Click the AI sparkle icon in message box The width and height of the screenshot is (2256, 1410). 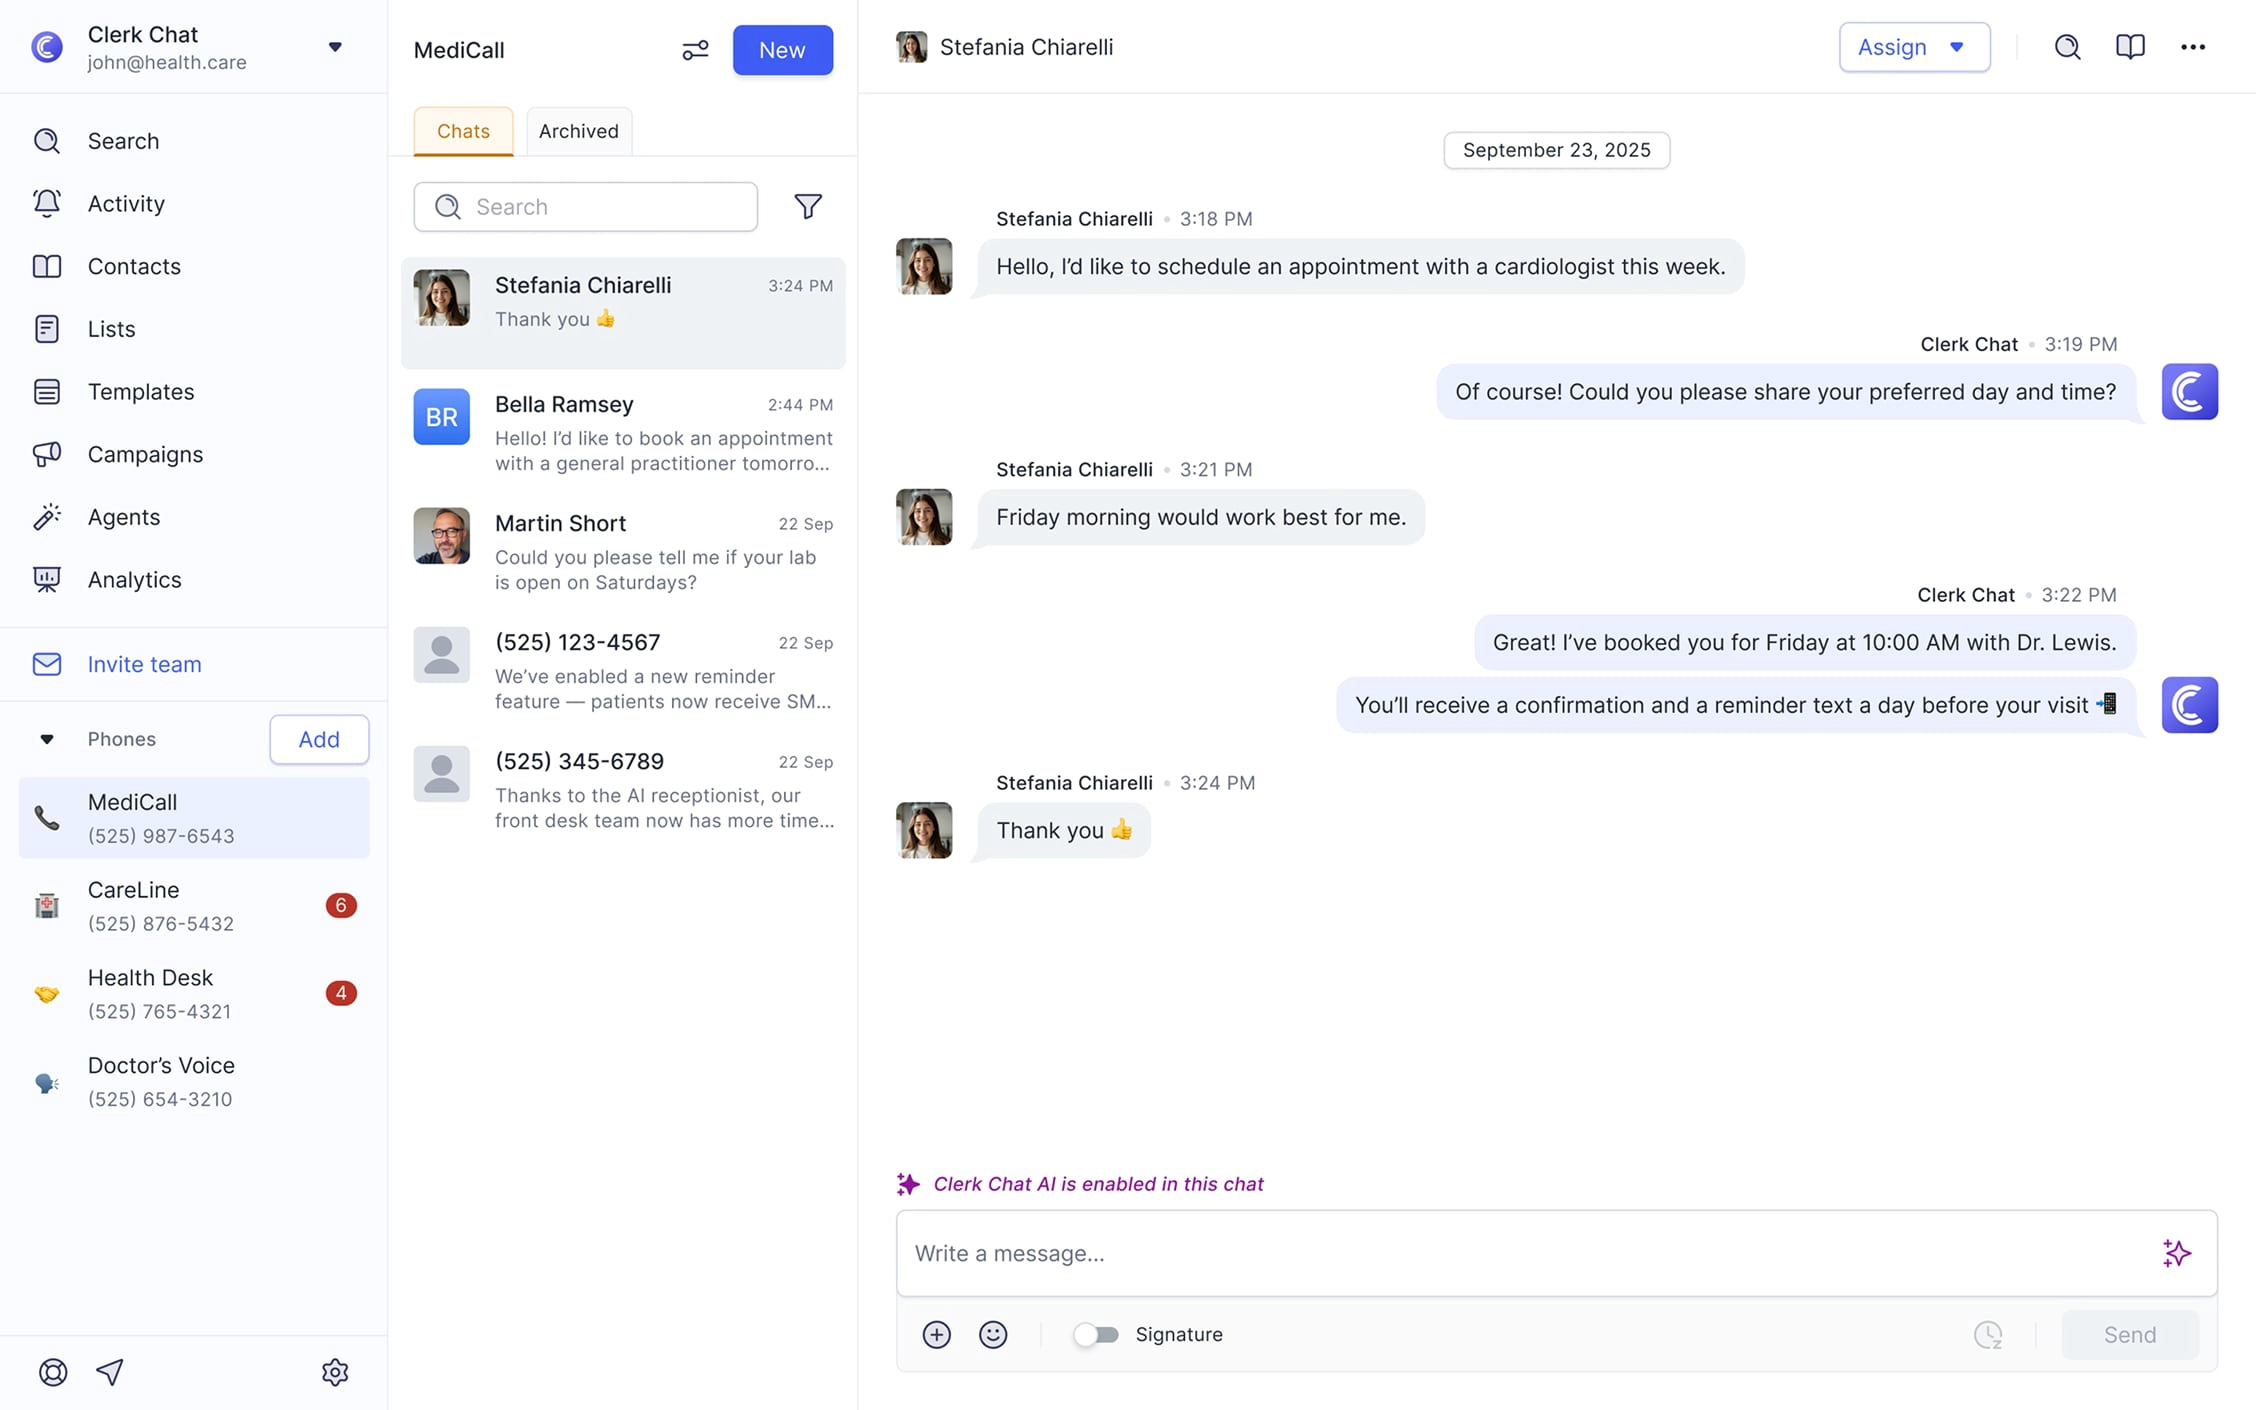tap(2176, 1253)
